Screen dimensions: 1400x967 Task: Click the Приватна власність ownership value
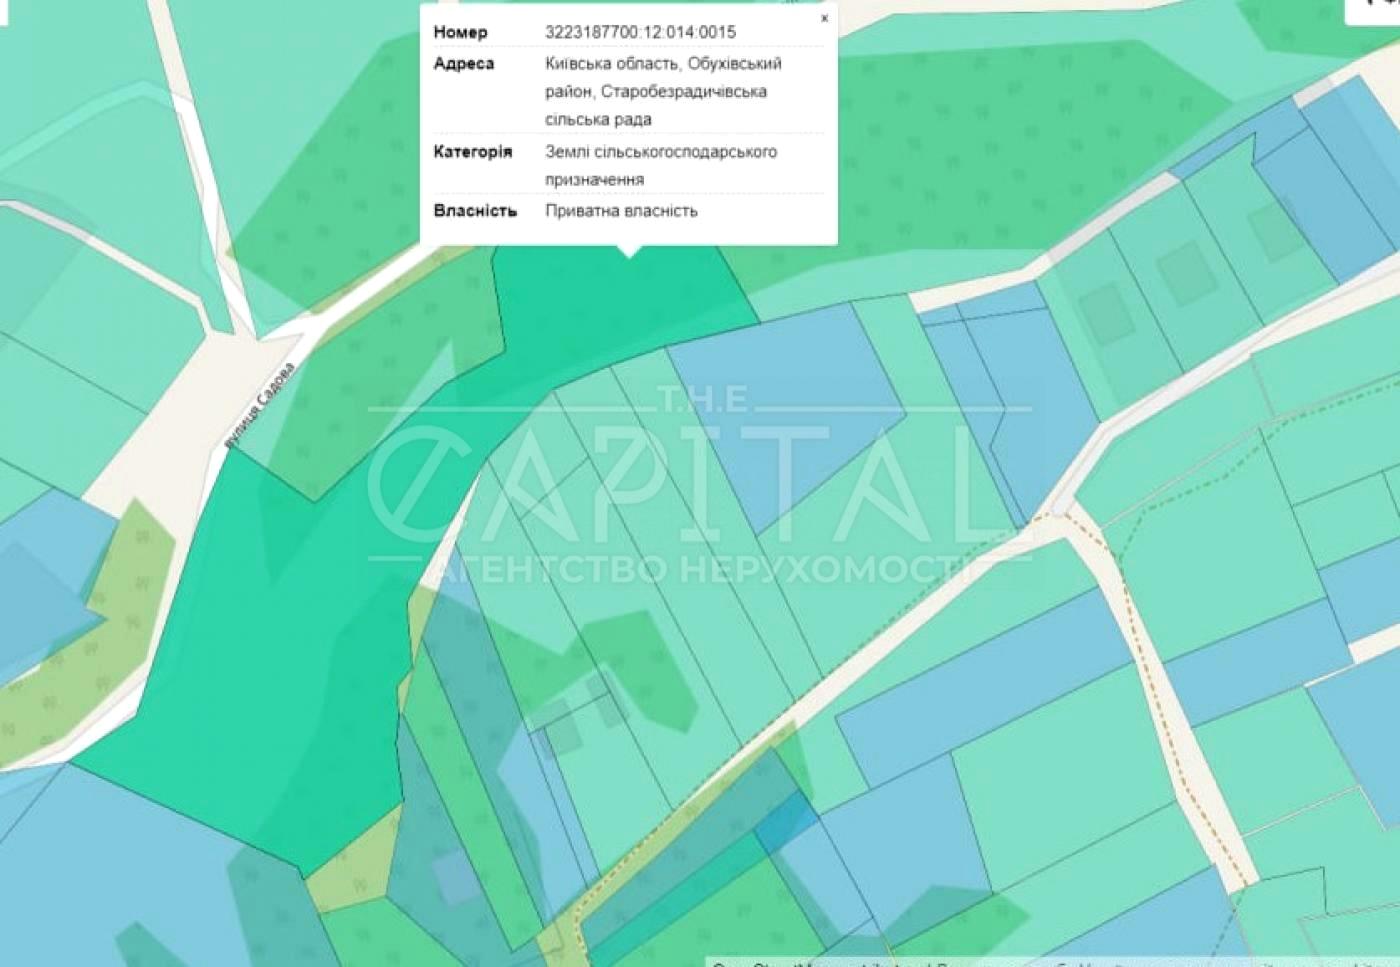(621, 211)
